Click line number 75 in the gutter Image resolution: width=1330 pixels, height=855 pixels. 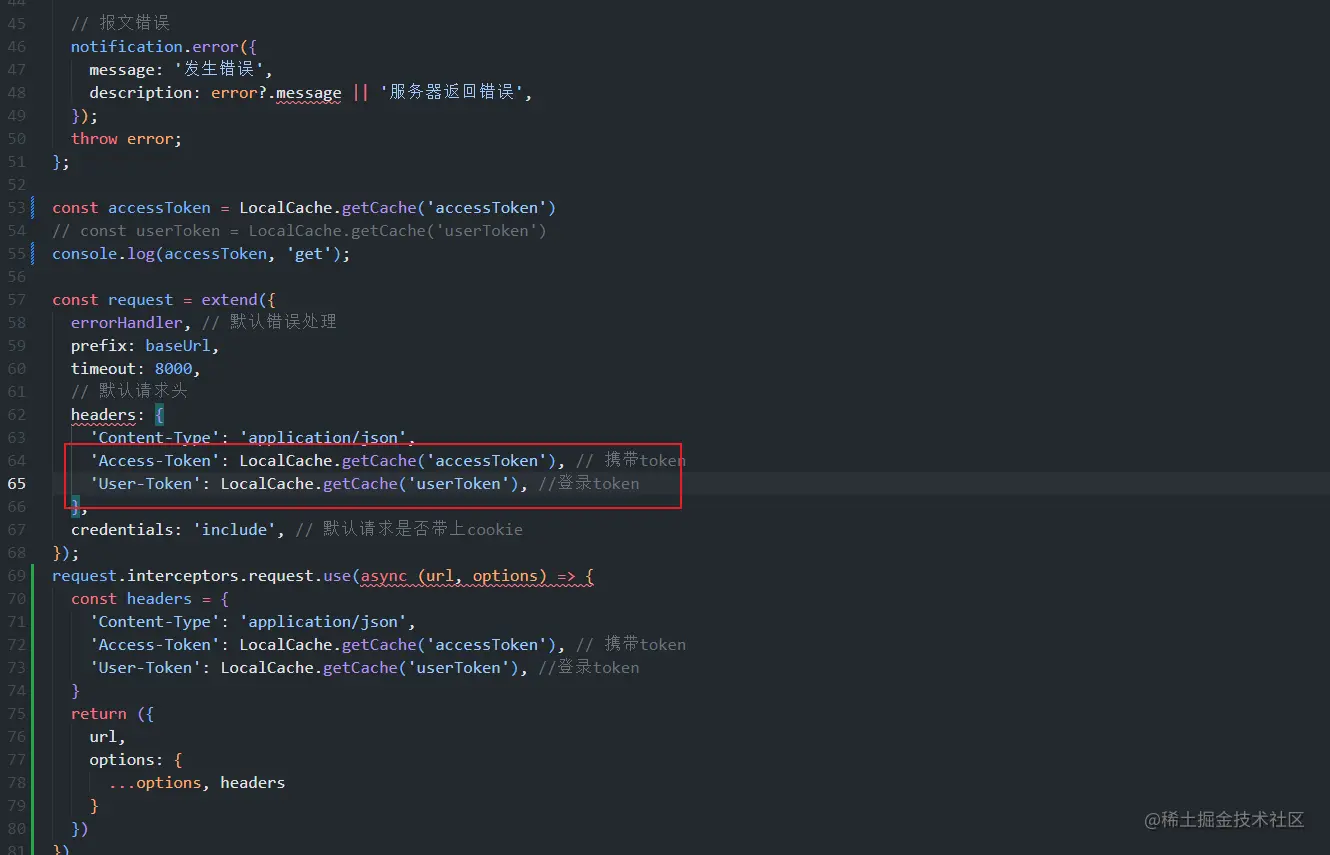tap(16, 713)
